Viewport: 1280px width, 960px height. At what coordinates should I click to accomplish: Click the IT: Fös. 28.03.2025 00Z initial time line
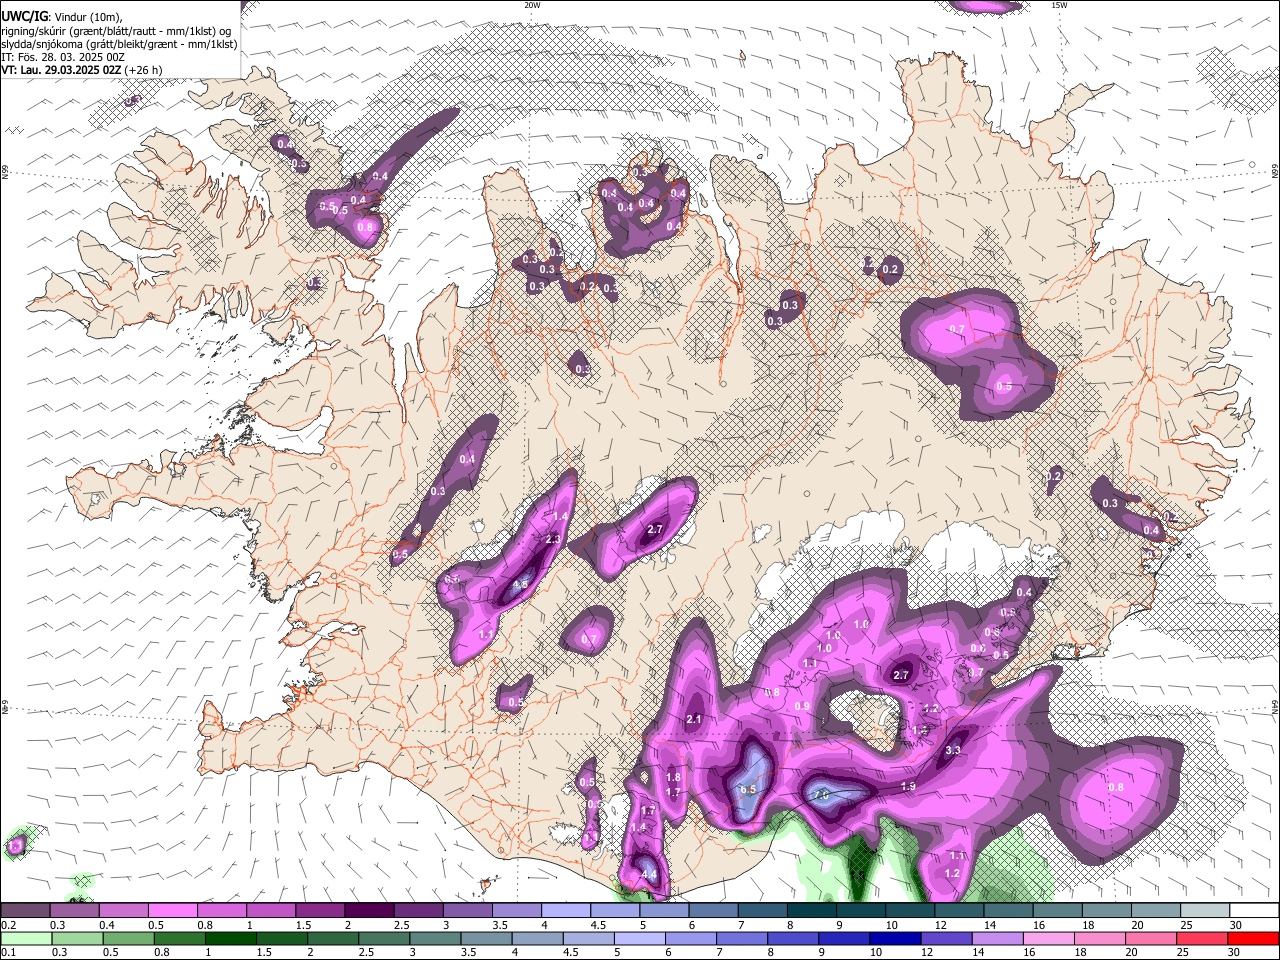click(x=63, y=57)
